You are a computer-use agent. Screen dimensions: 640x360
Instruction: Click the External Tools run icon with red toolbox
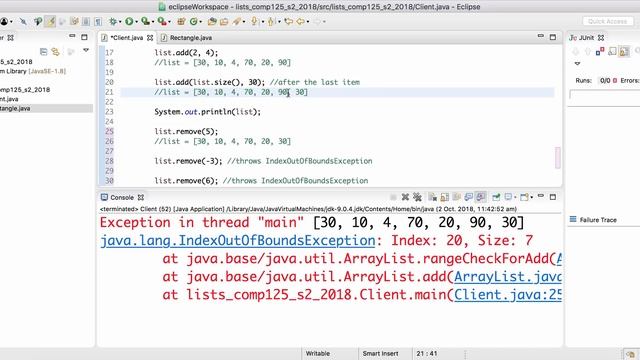[x=162, y=21]
